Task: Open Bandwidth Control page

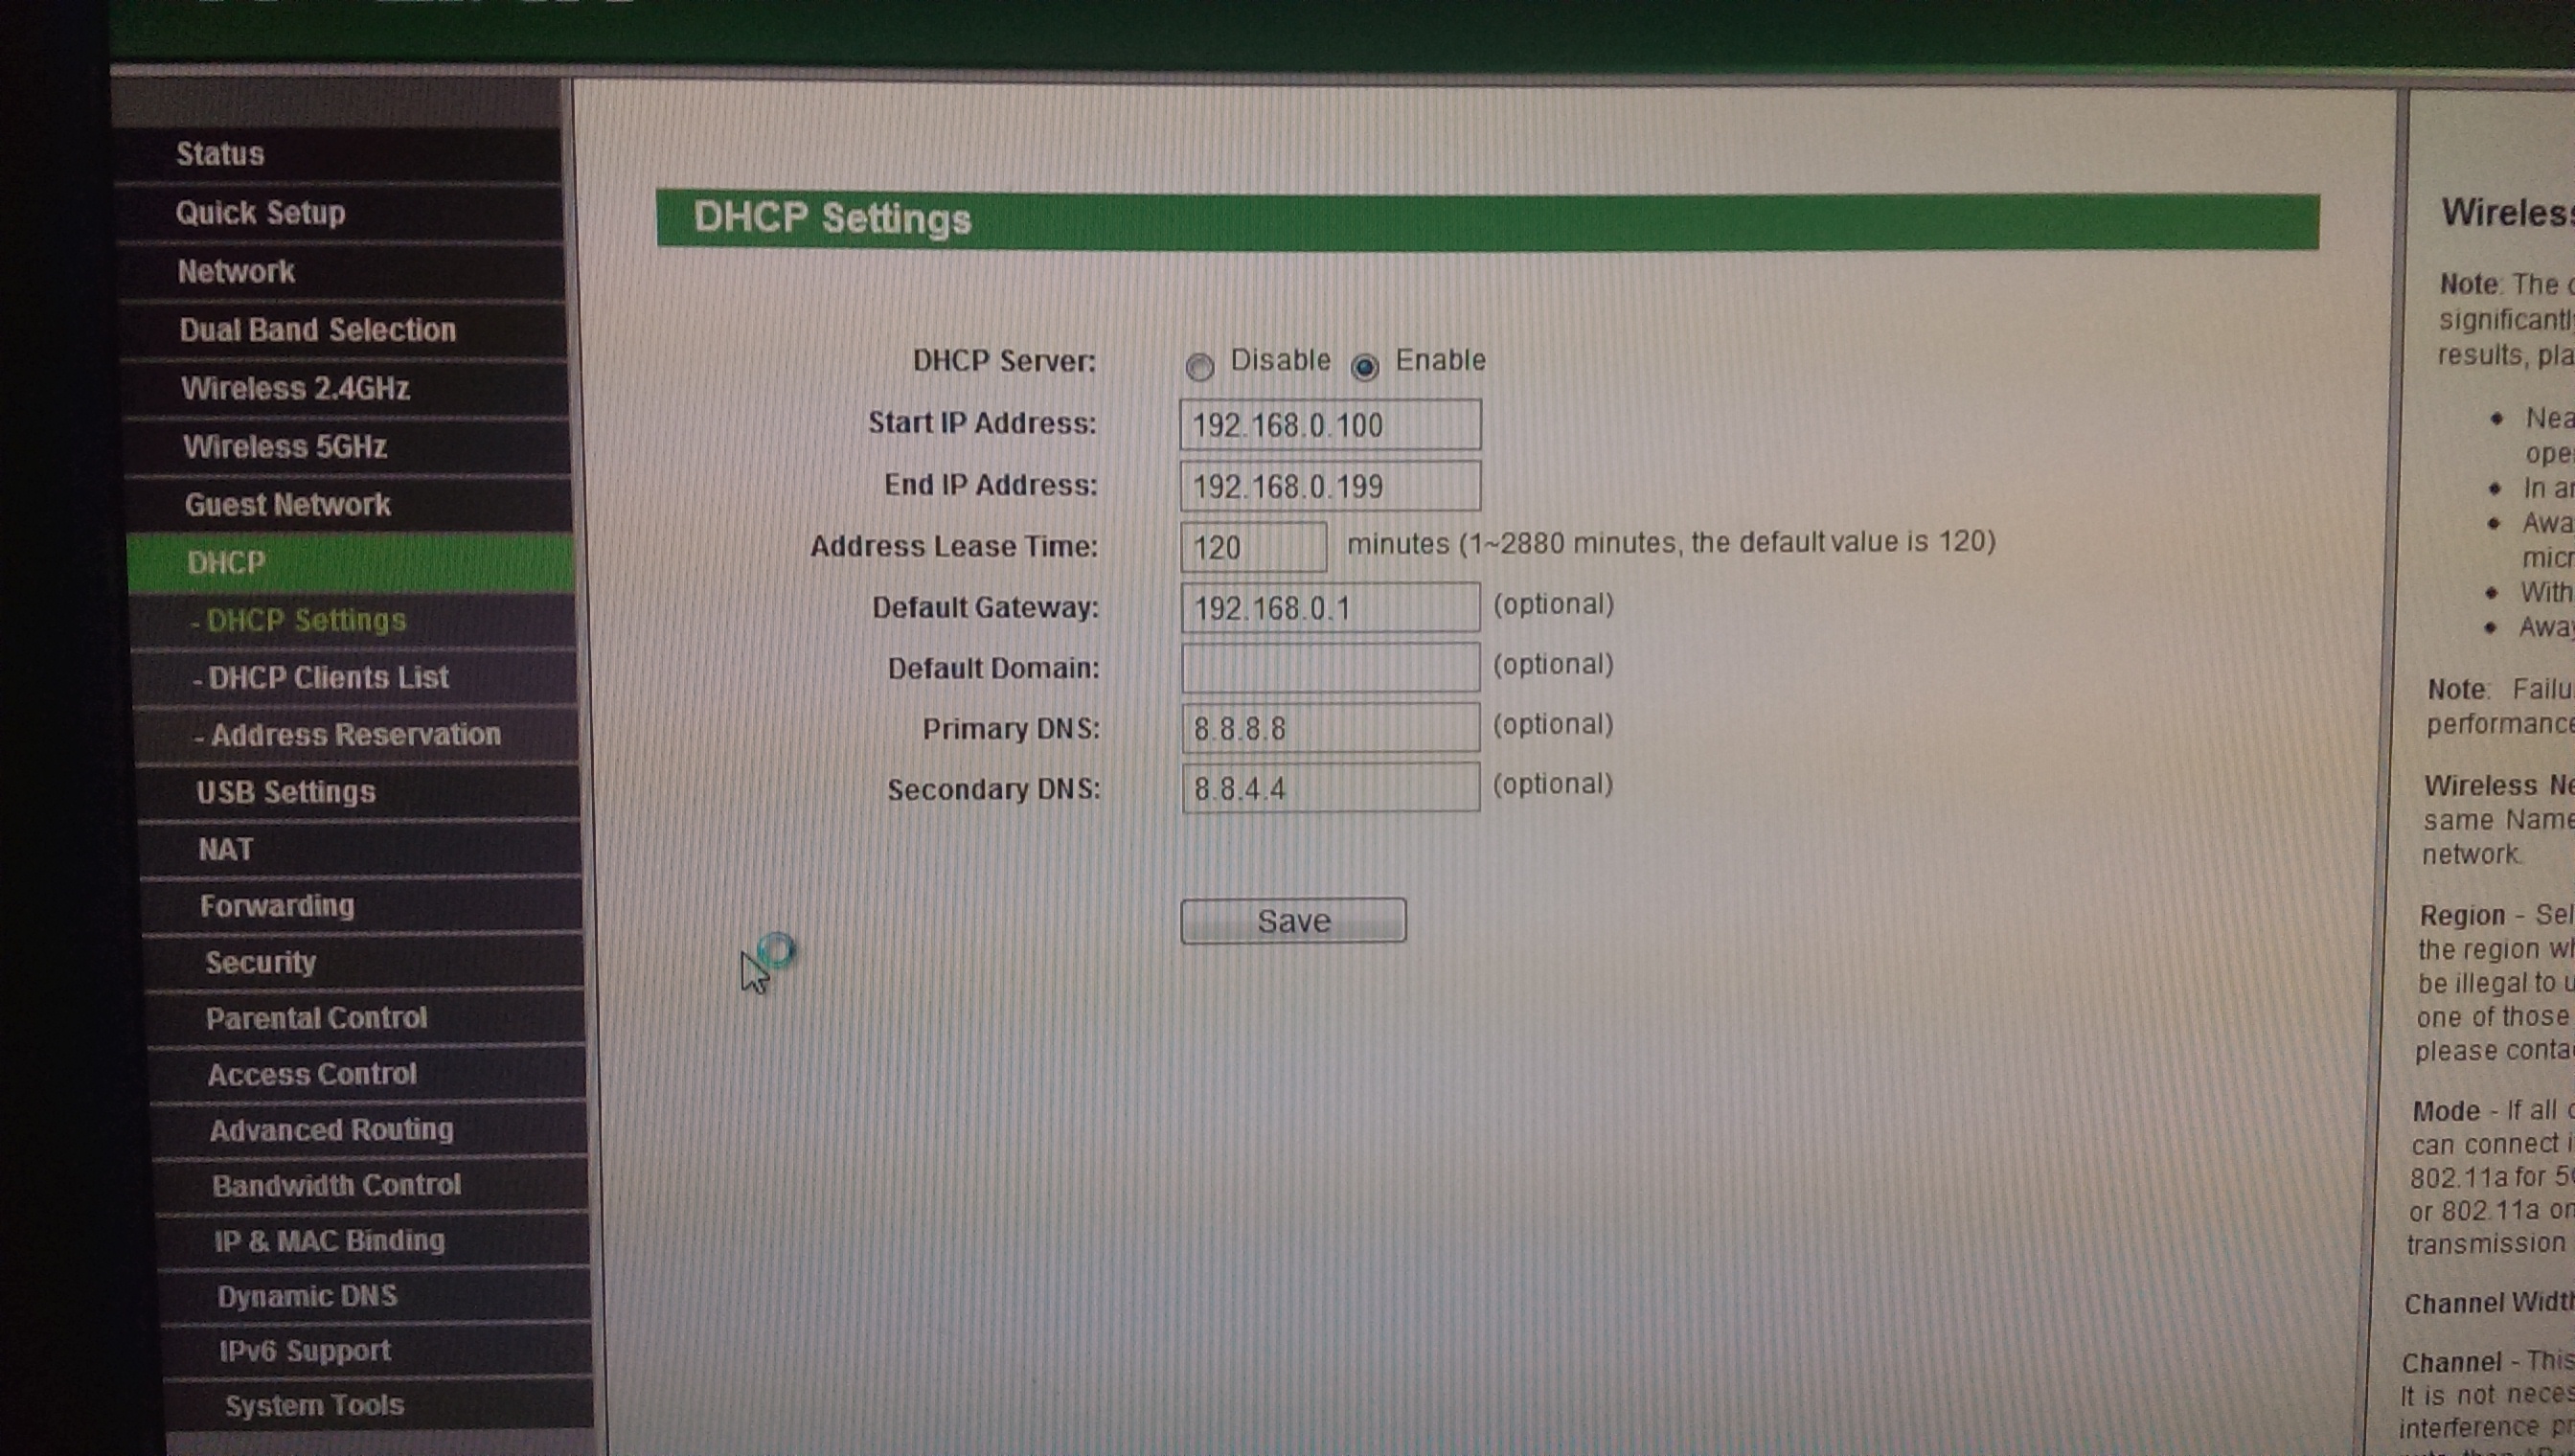Action: click(x=336, y=1185)
